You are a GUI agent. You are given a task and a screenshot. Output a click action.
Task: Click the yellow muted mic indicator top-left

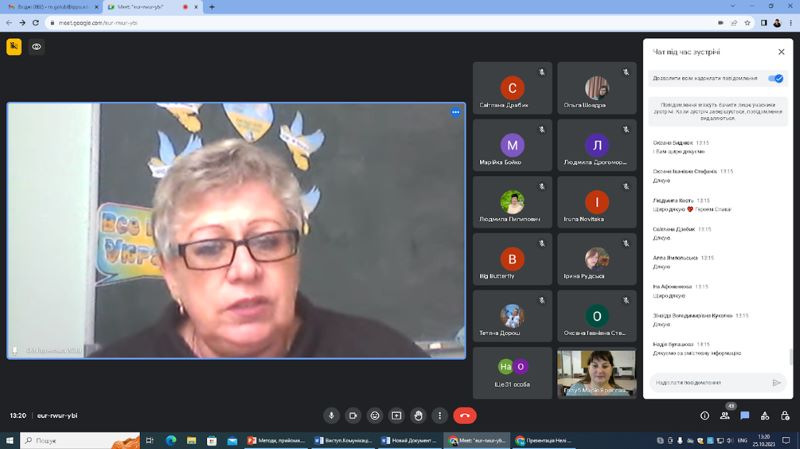pyautogui.click(x=14, y=46)
